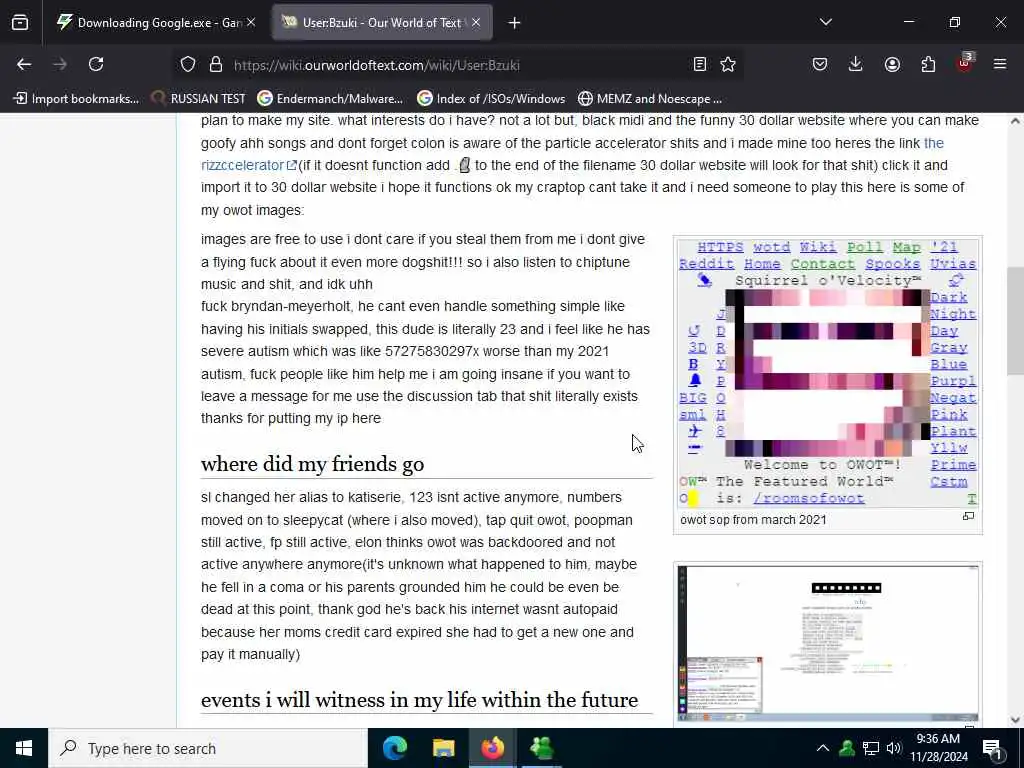Screen dimensions: 1024x768
Task: Open Import bookmarks bookmark
Action: click(x=76, y=99)
